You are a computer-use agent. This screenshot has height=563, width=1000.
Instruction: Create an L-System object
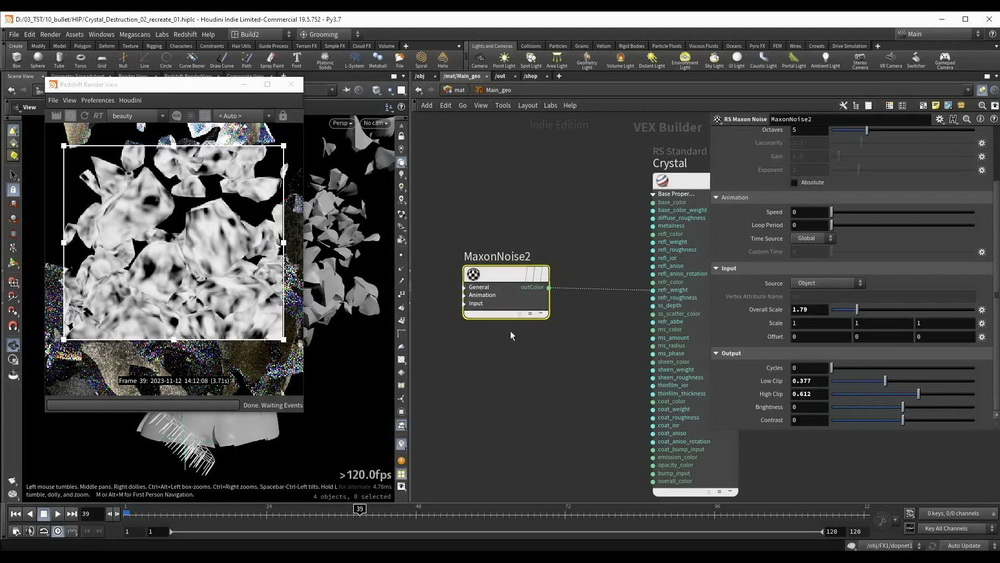[354, 60]
